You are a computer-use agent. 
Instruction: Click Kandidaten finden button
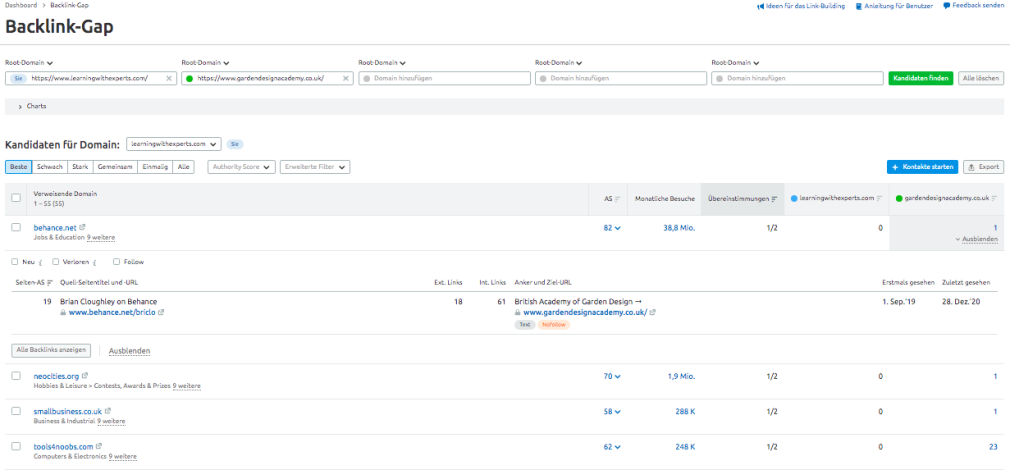(920, 78)
